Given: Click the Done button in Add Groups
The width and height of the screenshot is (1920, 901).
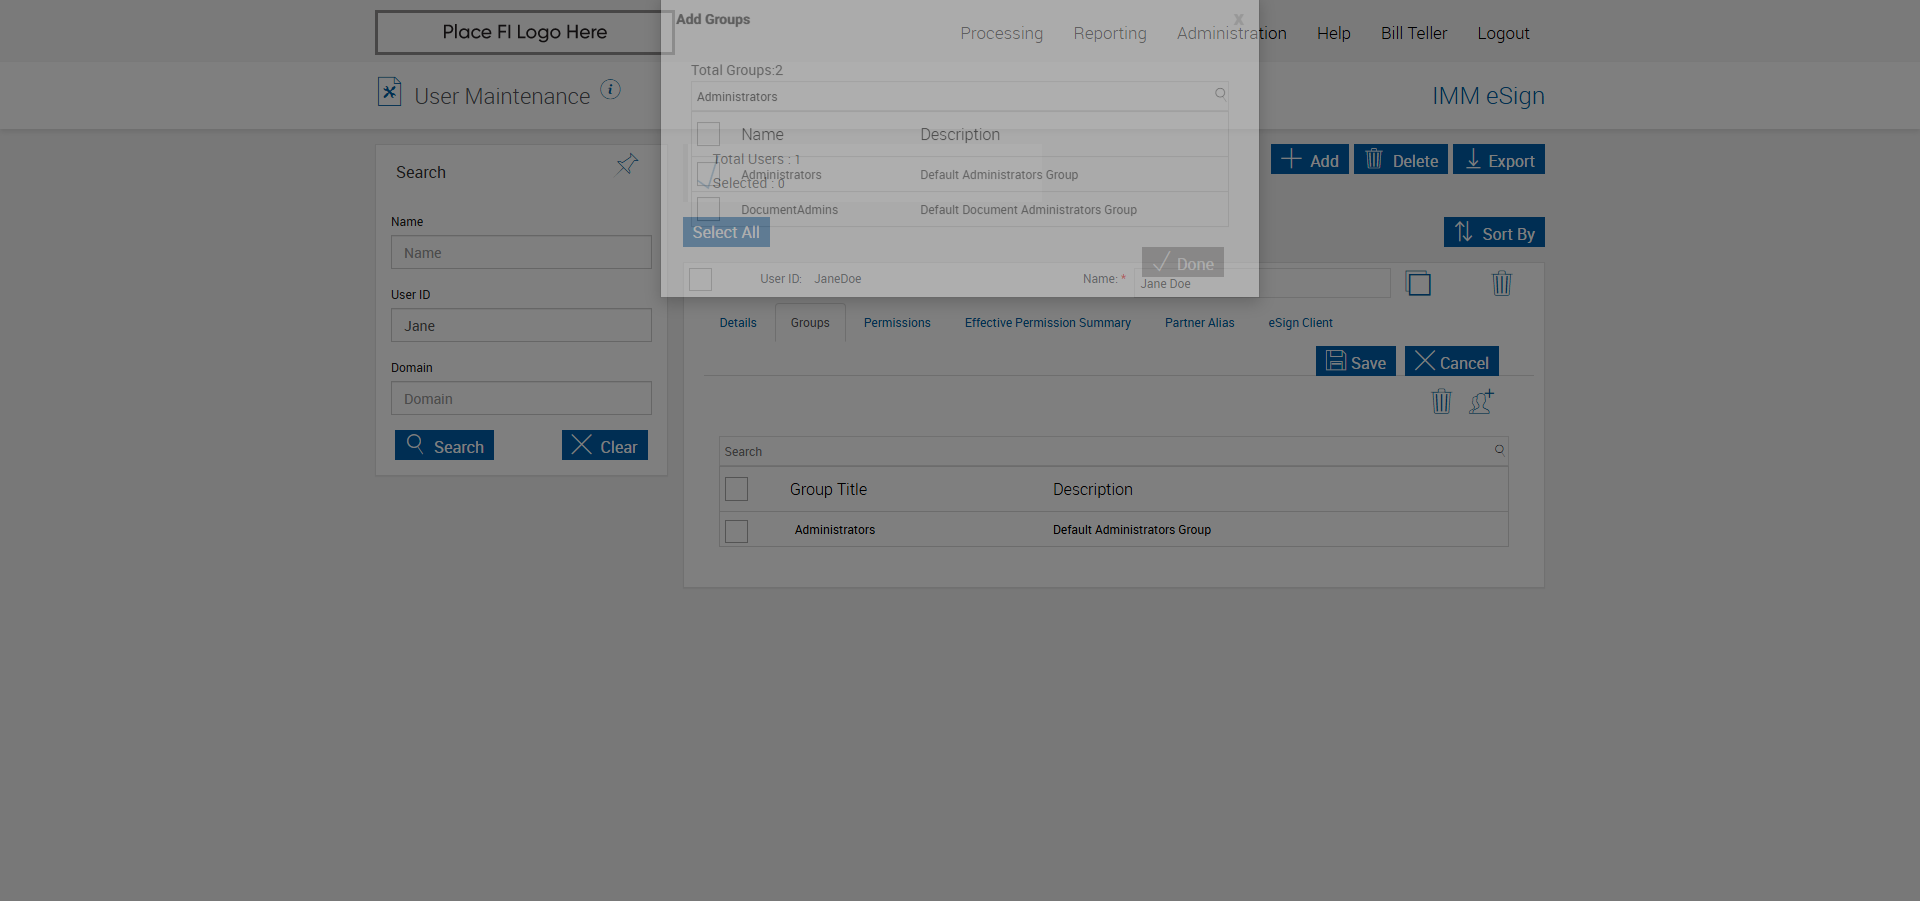Looking at the screenshot, I should click(1183, 262).
